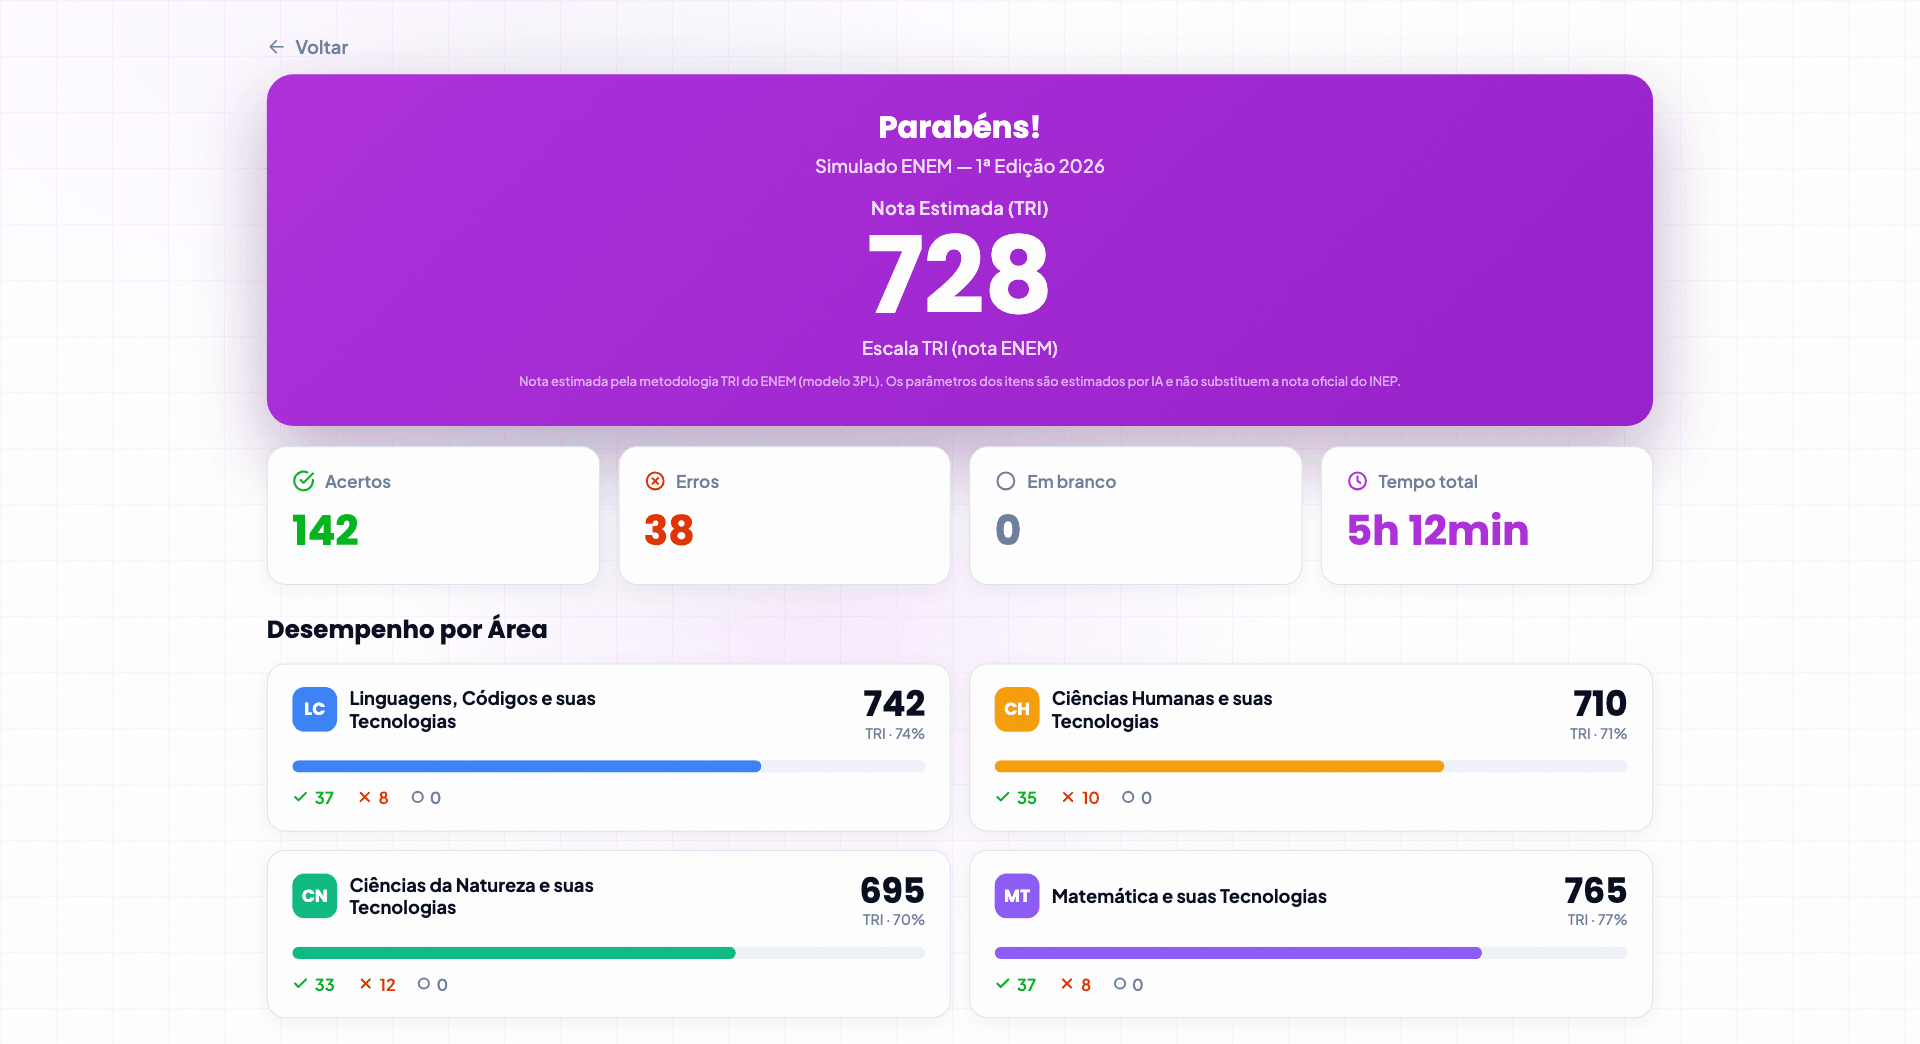
Task: Click the check icon in Matemática card
Action: (1003, 984)
